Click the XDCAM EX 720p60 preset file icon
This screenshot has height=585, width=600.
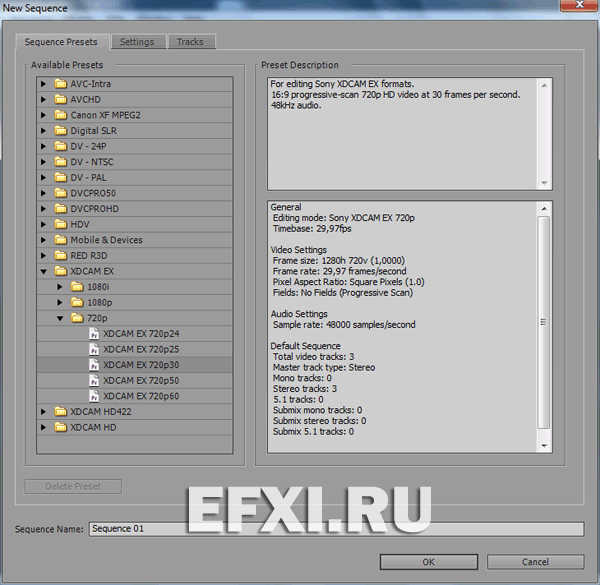94,396
